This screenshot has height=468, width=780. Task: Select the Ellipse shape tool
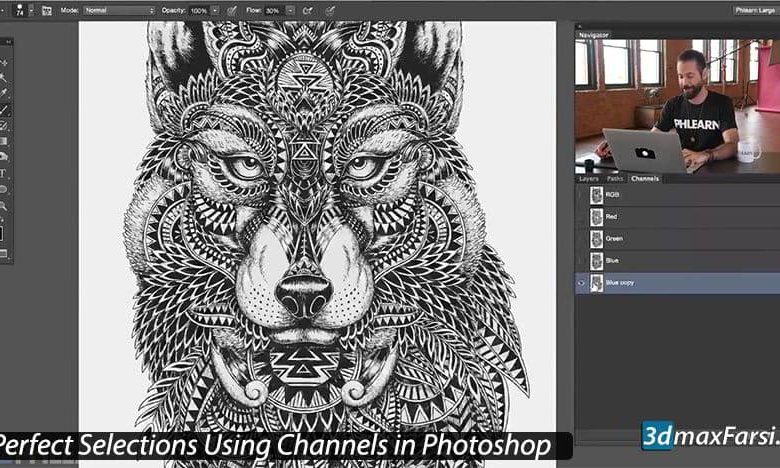(3, 189)
